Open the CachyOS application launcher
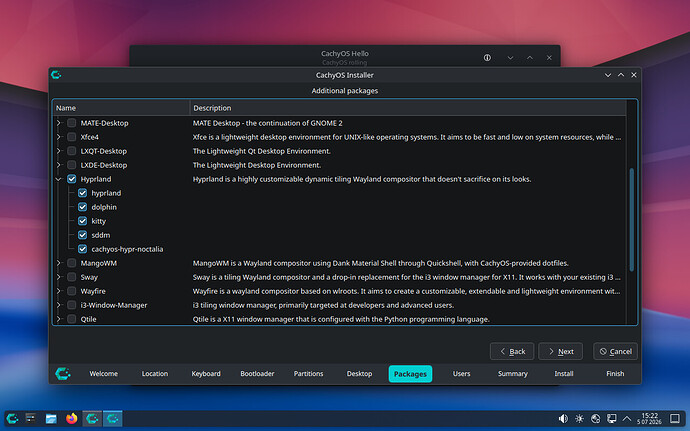 [12, 418]
